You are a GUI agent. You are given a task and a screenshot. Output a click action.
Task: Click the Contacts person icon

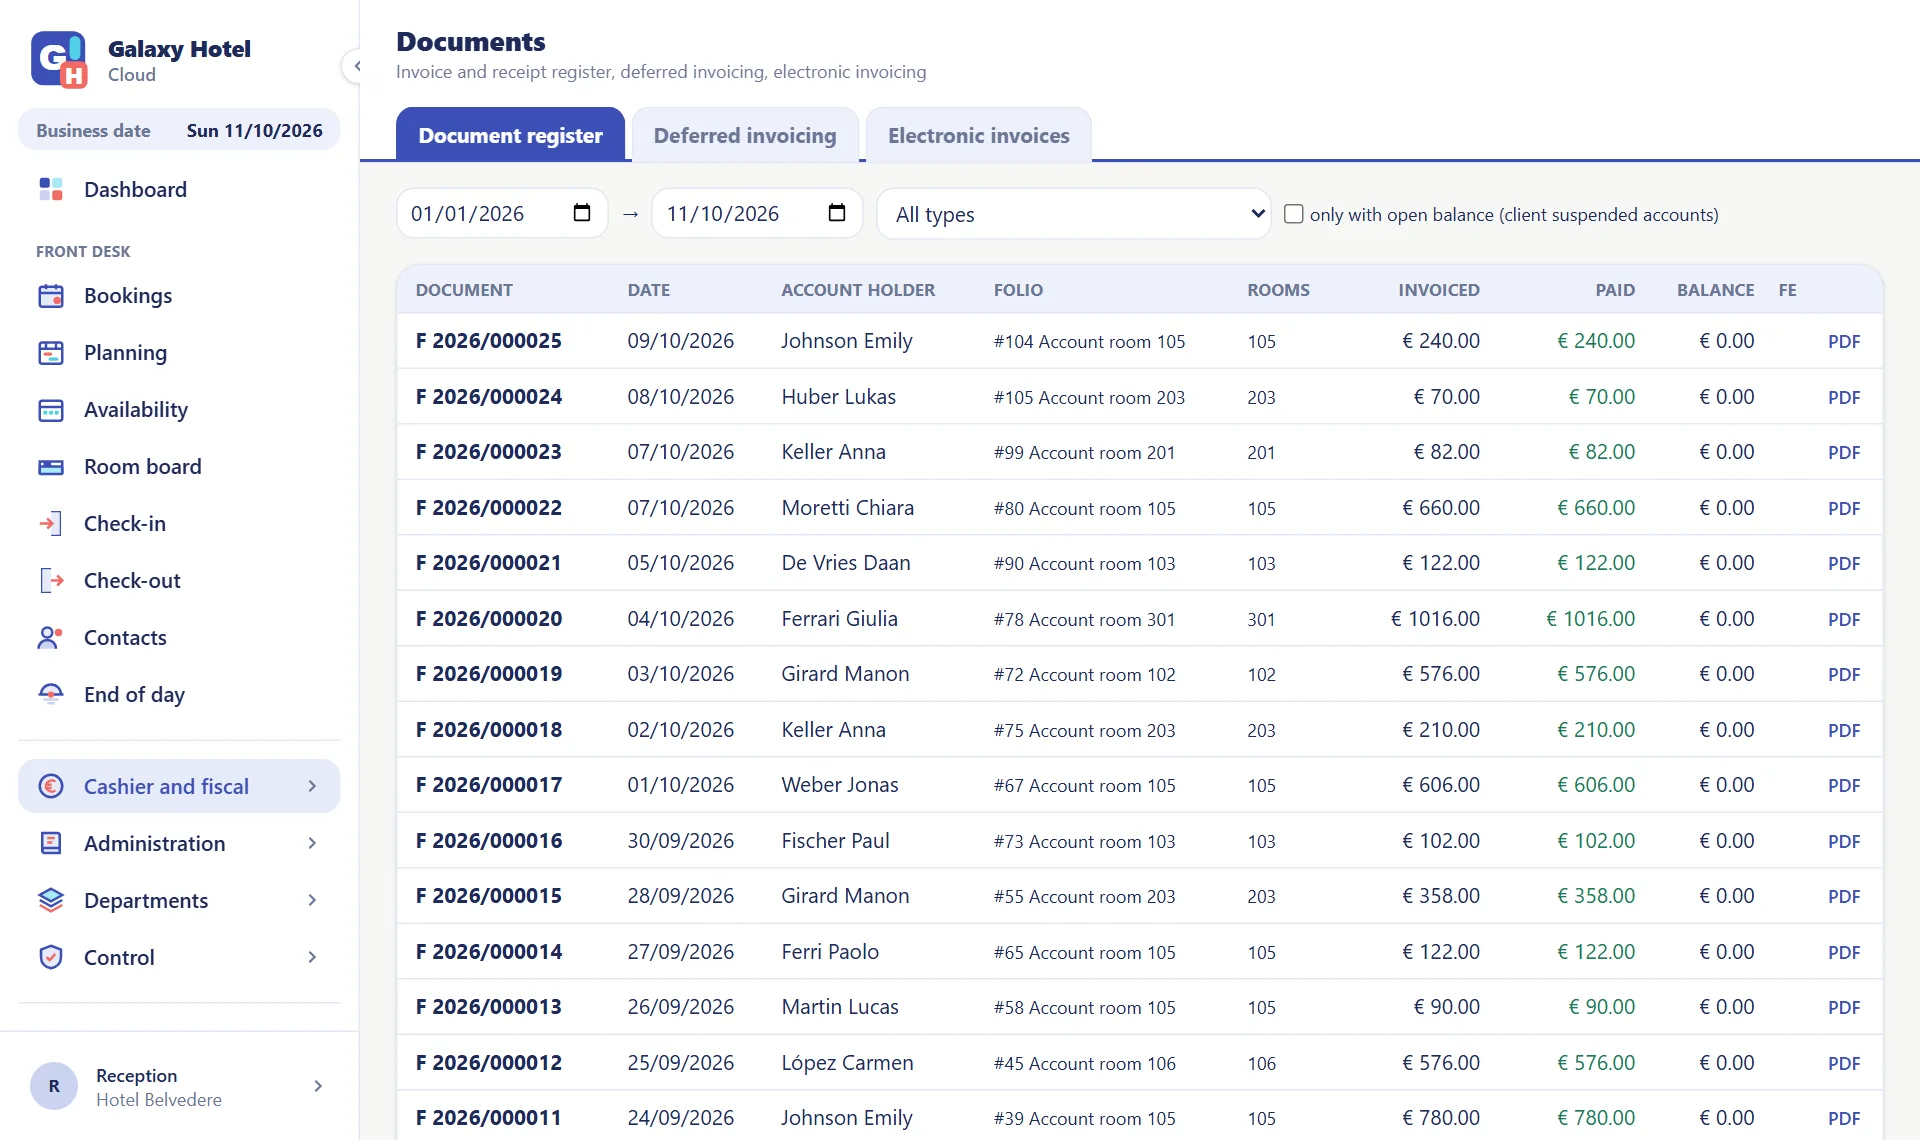[51, 638]
